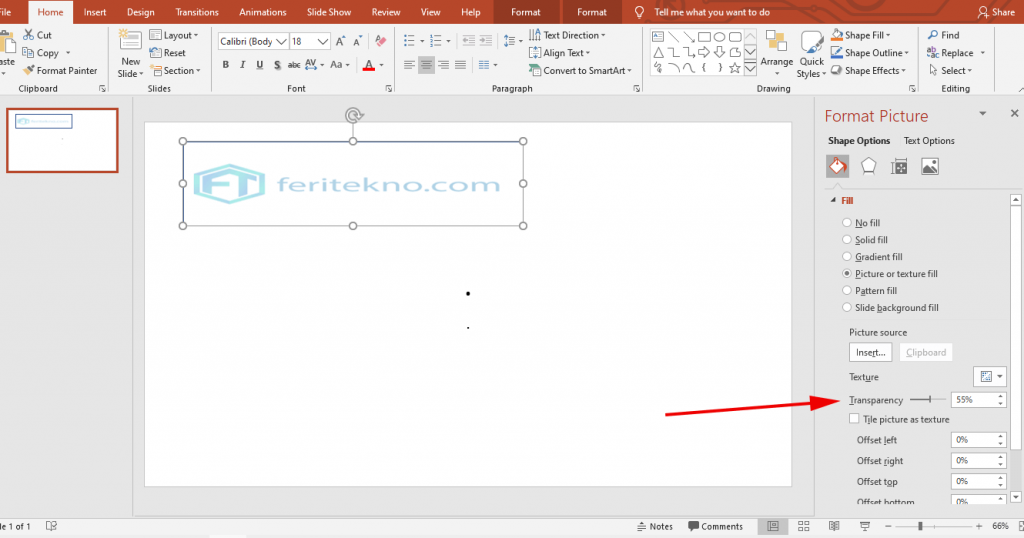Viewport: 1024px width, 538px height.
Task: Click the Reset slide button
Action: point(168,53)
